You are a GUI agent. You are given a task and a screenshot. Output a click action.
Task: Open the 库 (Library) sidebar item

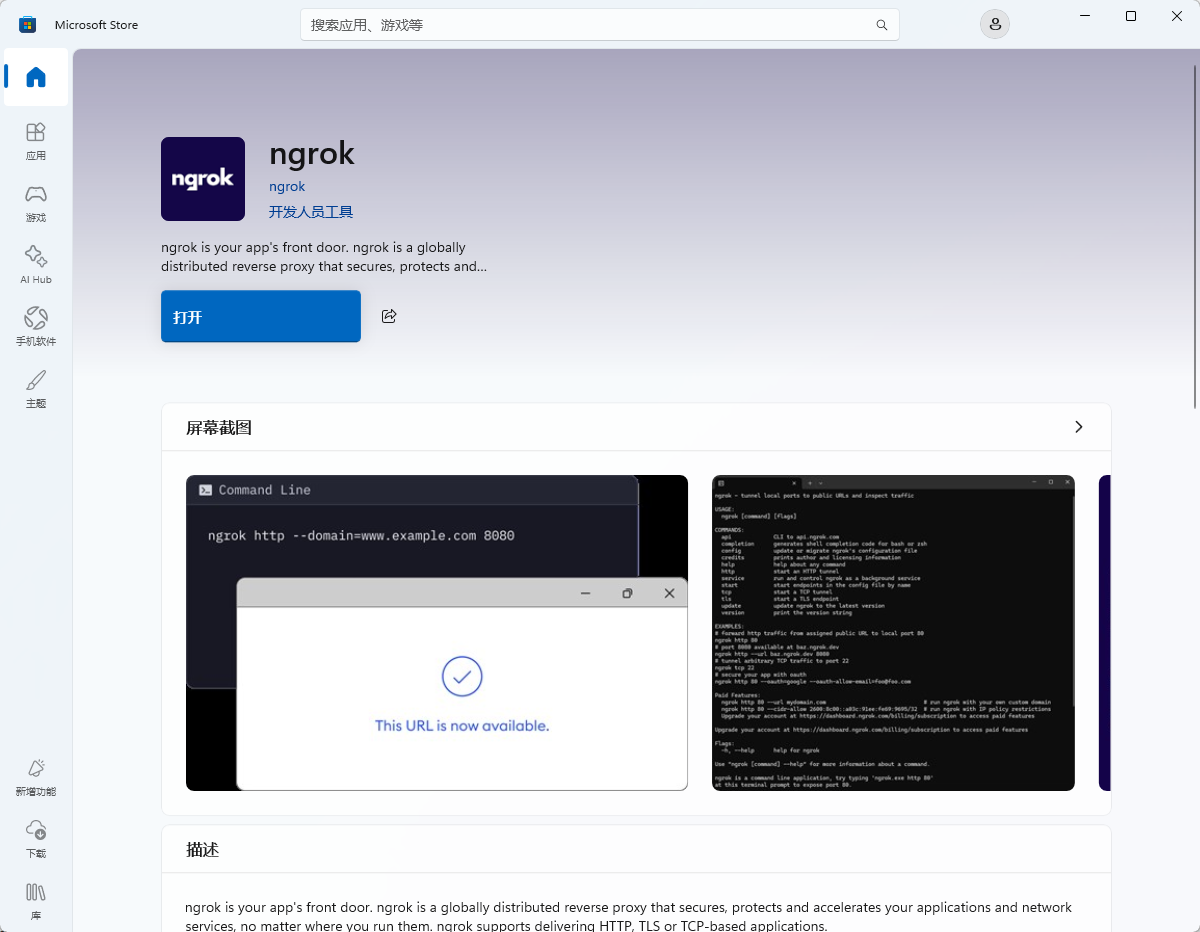pos(36,901)
